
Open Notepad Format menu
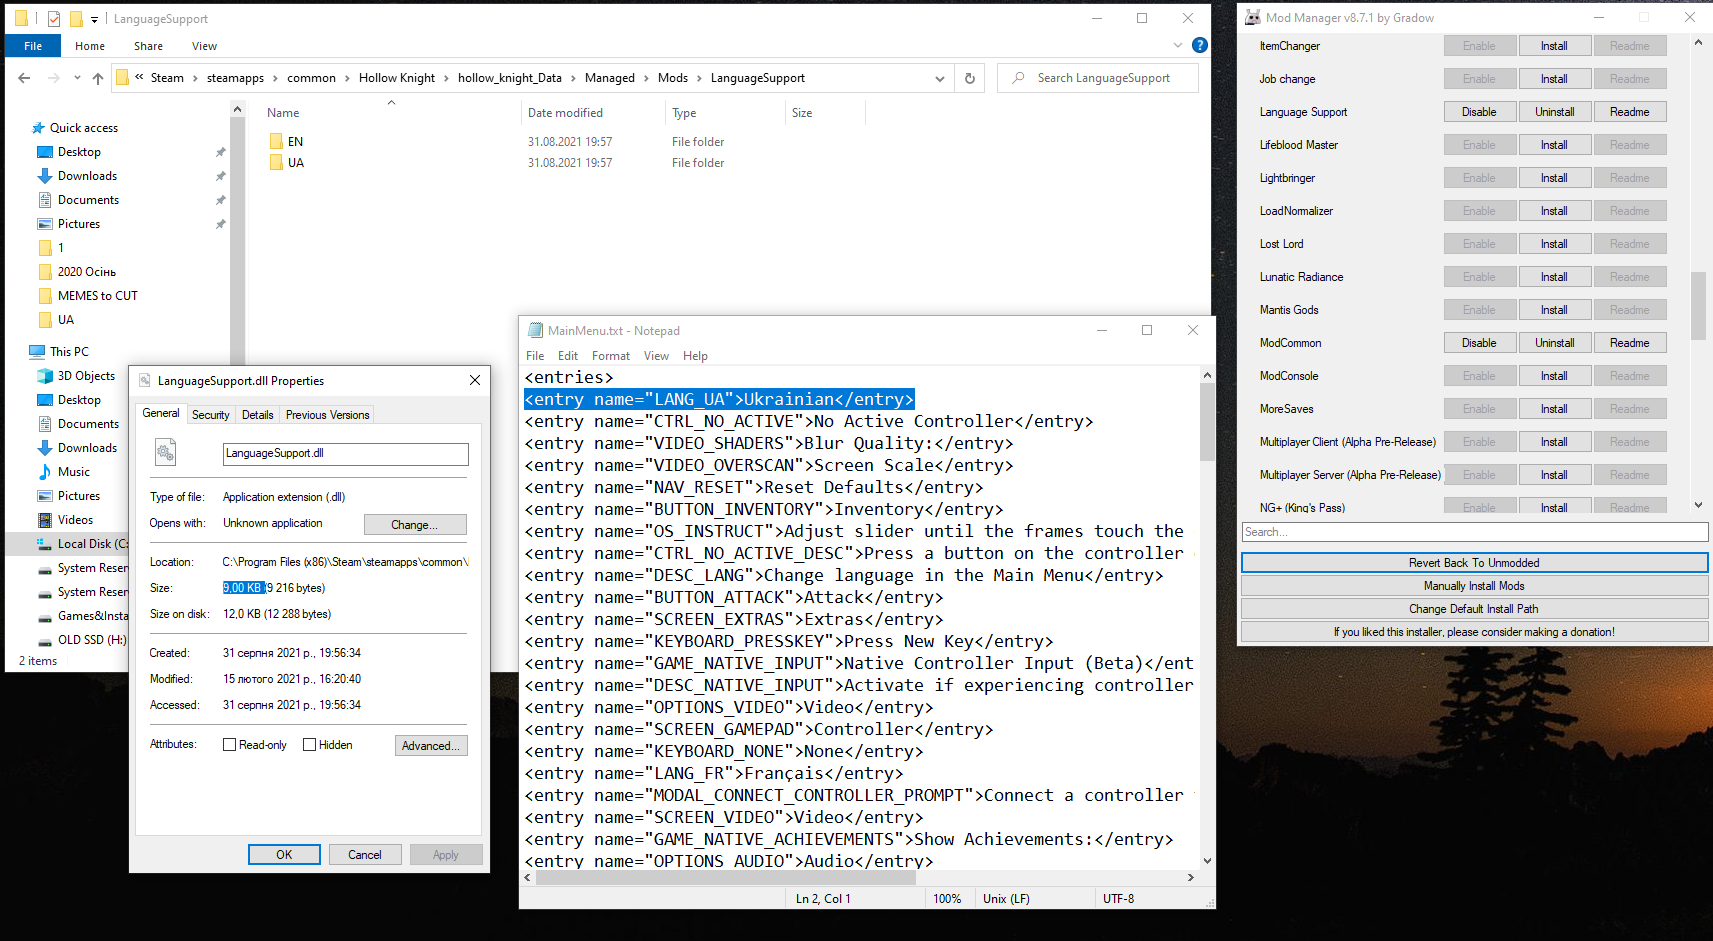610,356
